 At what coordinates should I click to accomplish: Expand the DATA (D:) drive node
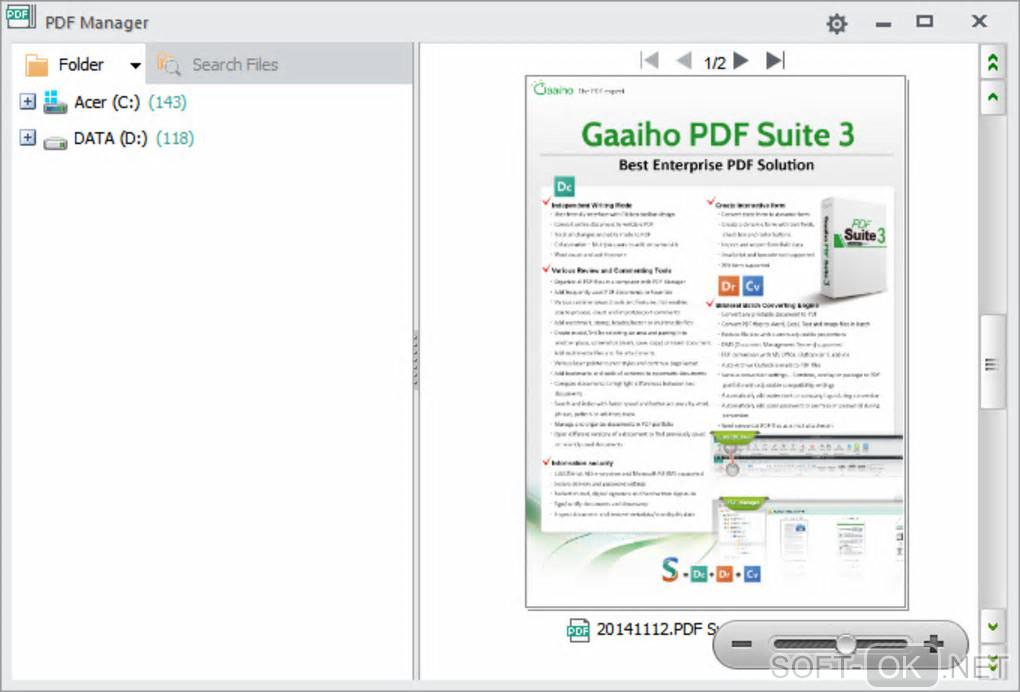[27, 137]
